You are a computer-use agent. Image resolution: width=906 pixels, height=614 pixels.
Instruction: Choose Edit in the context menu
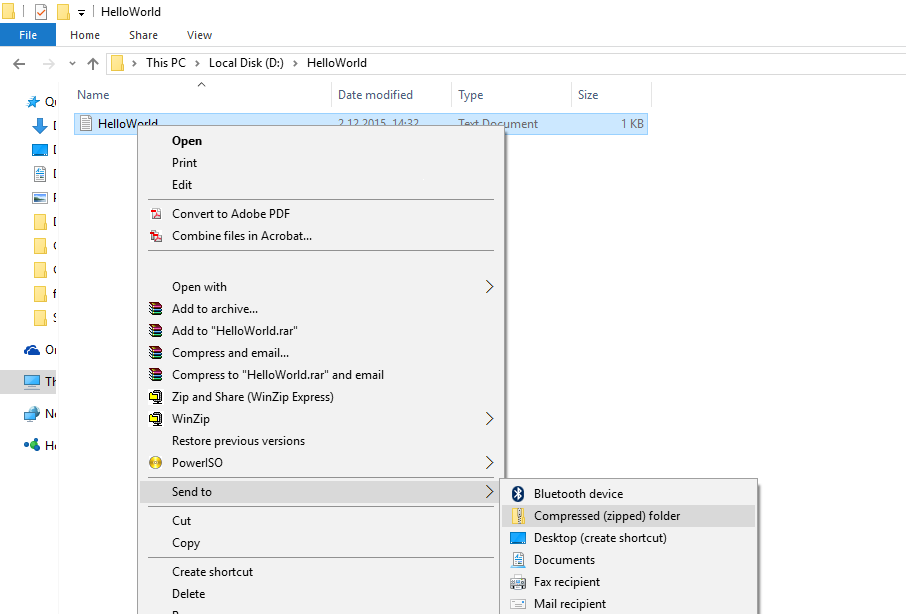(182, 185)
